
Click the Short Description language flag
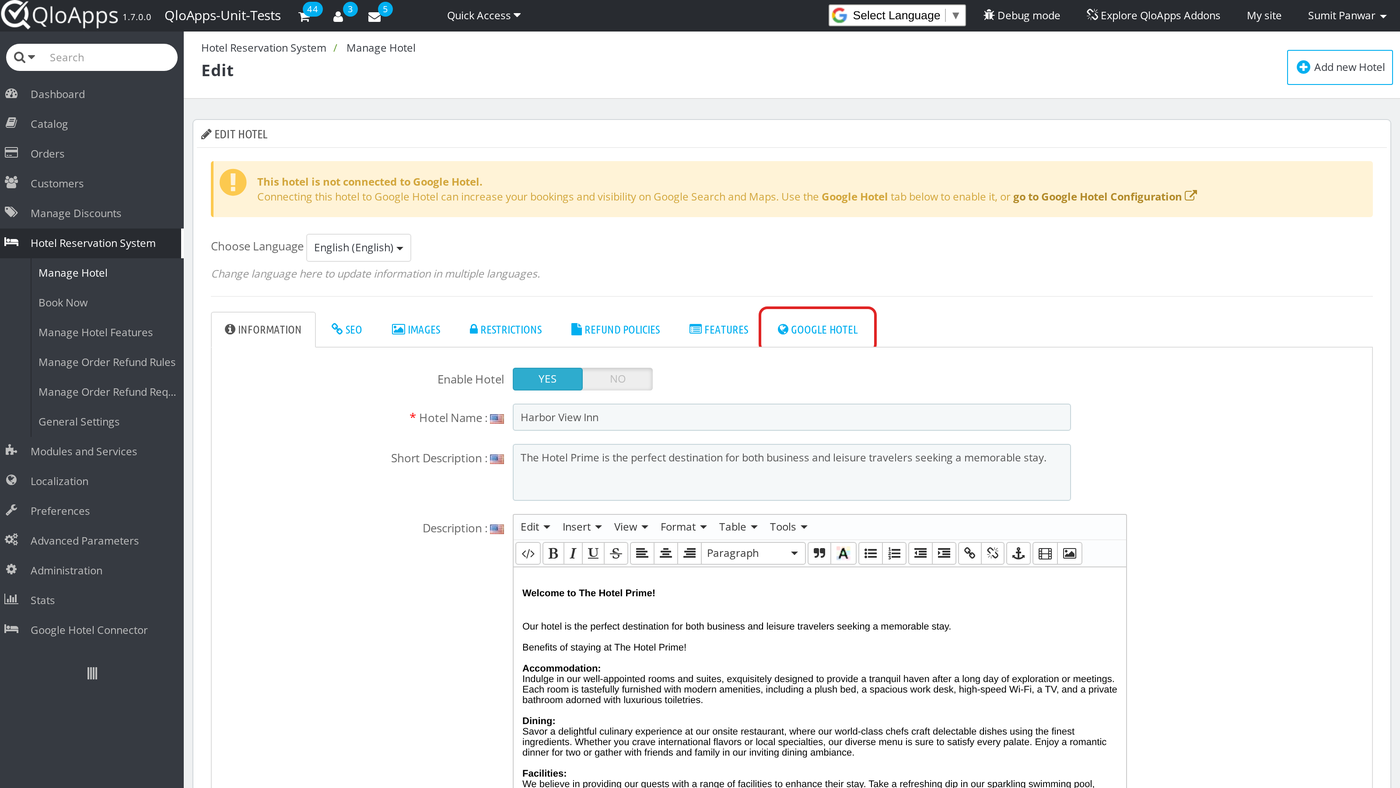(497, 459)
